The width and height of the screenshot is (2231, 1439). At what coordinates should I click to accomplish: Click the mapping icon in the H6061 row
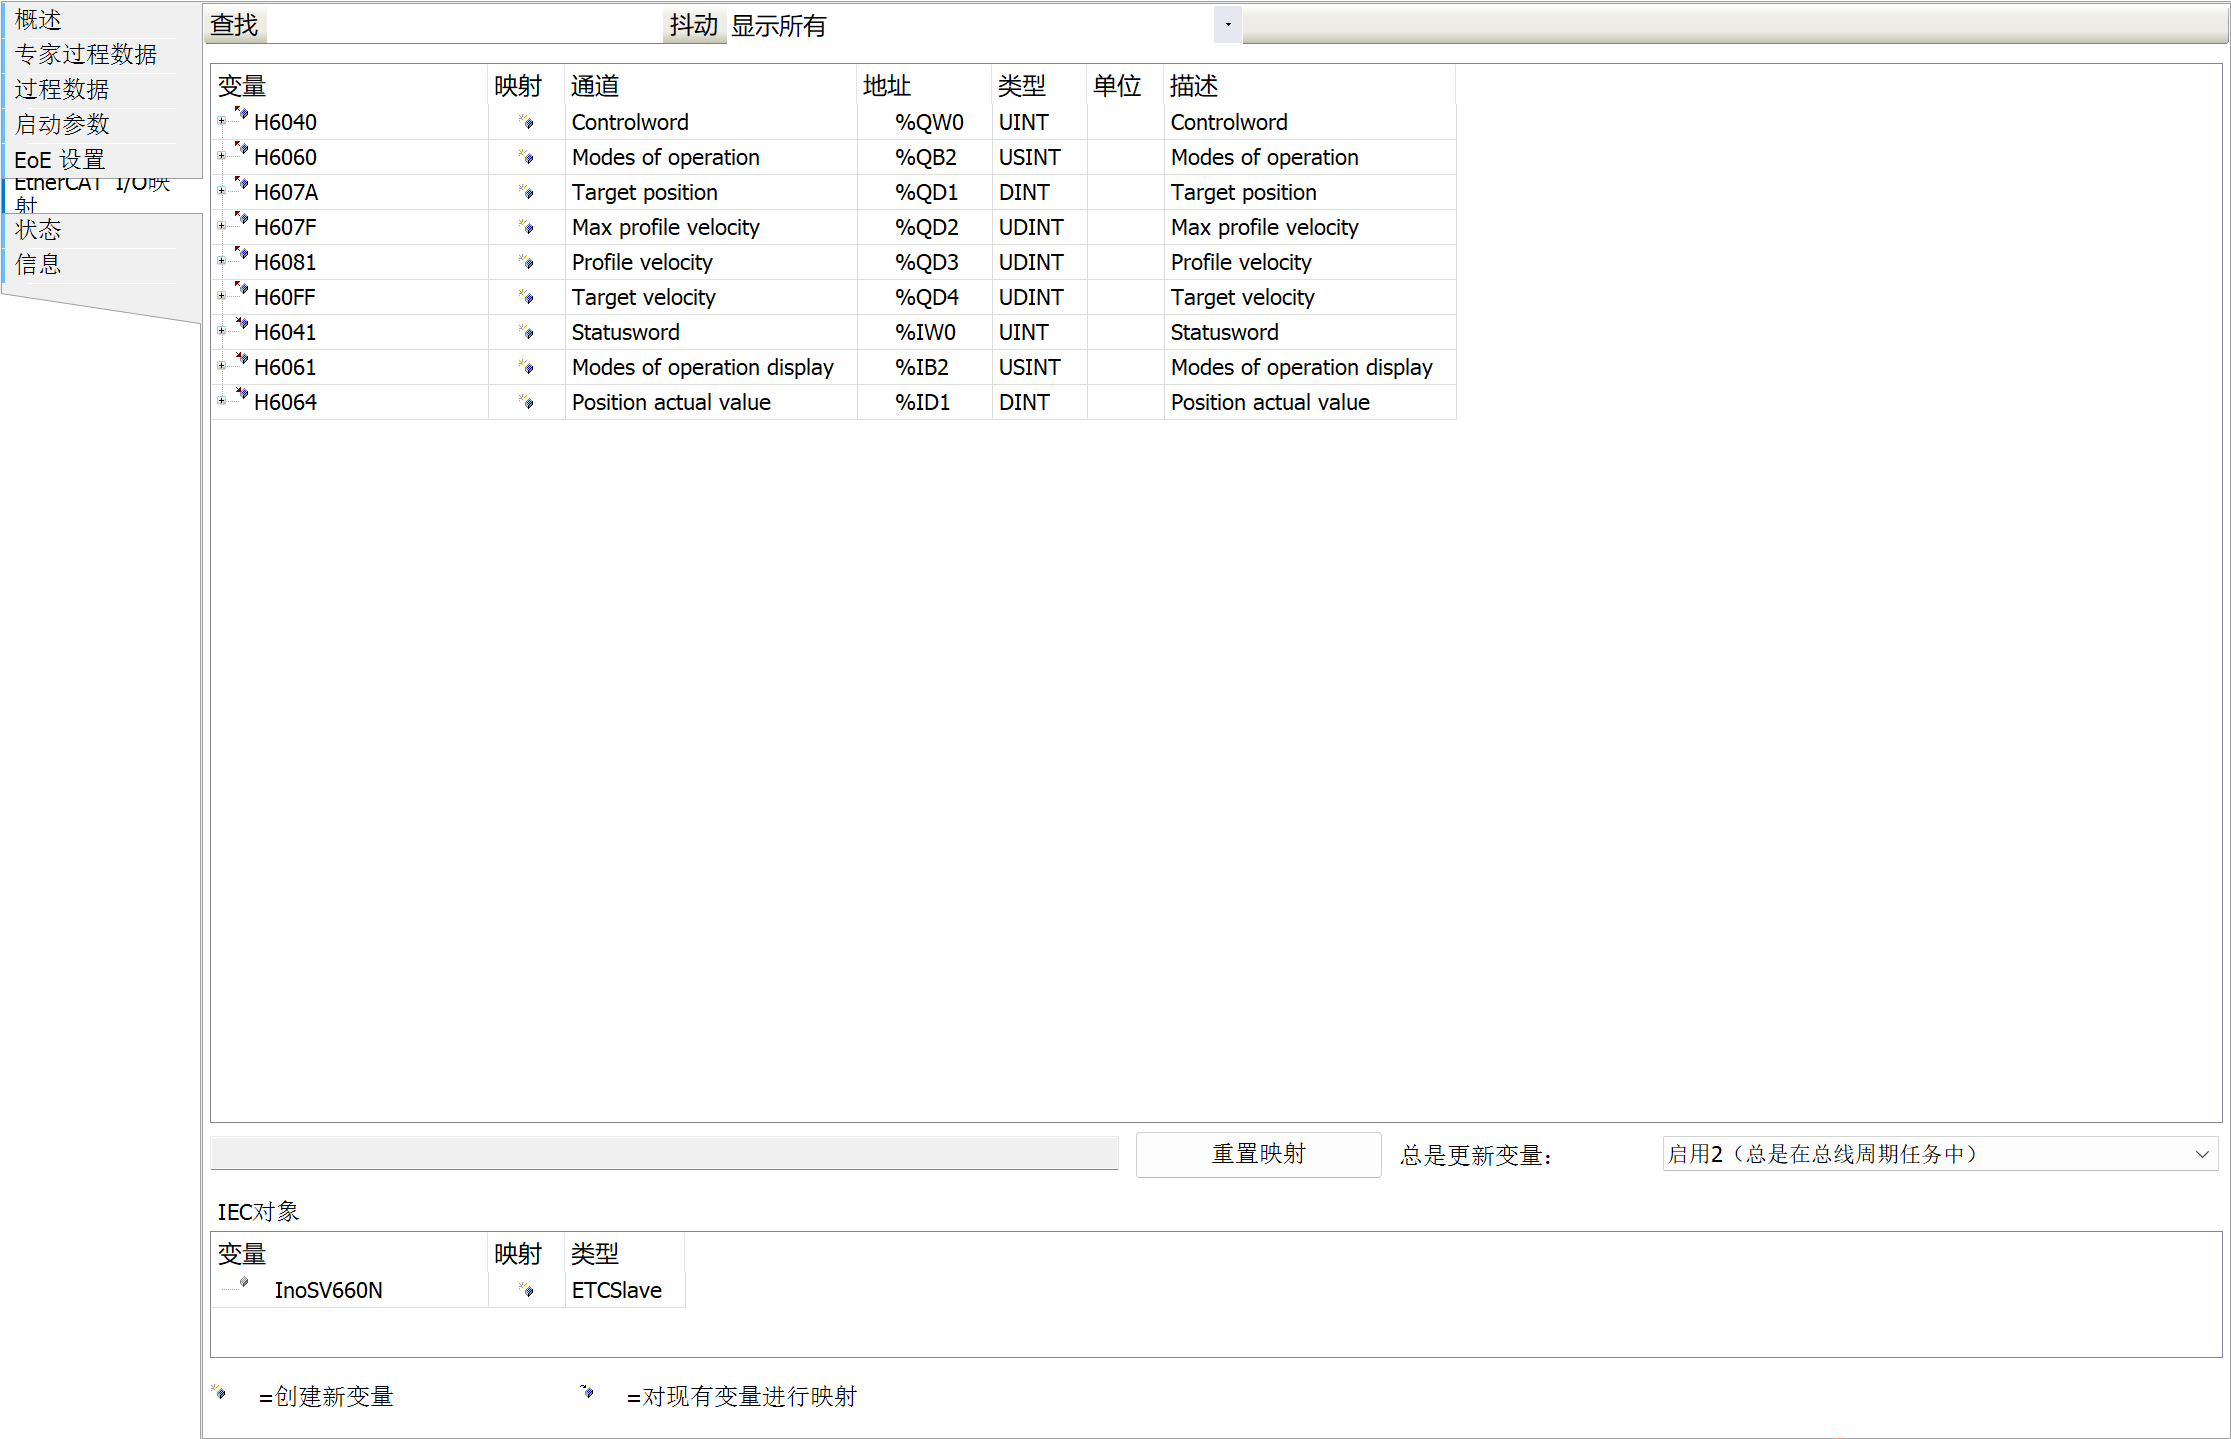526,367
